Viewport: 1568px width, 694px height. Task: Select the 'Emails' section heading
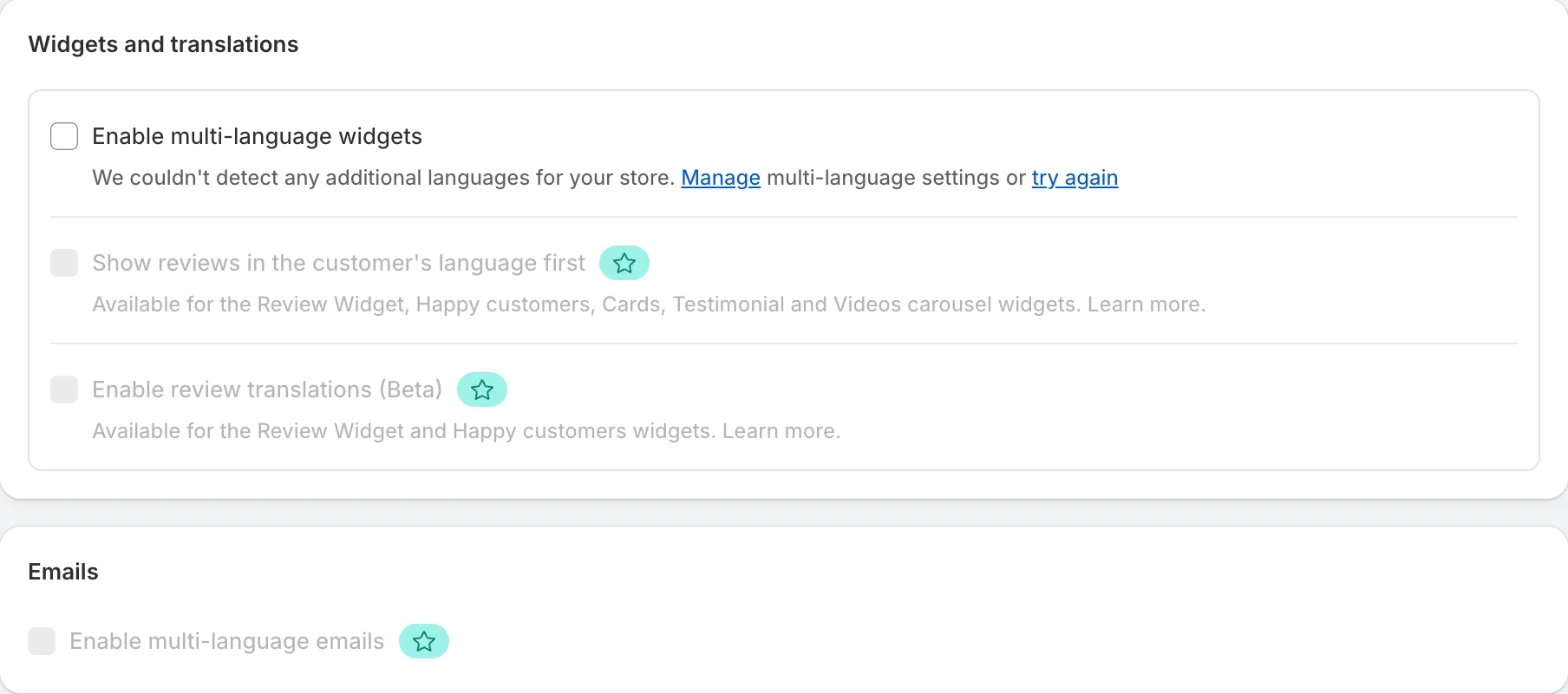pyautogui.click(x=63, y=572)
